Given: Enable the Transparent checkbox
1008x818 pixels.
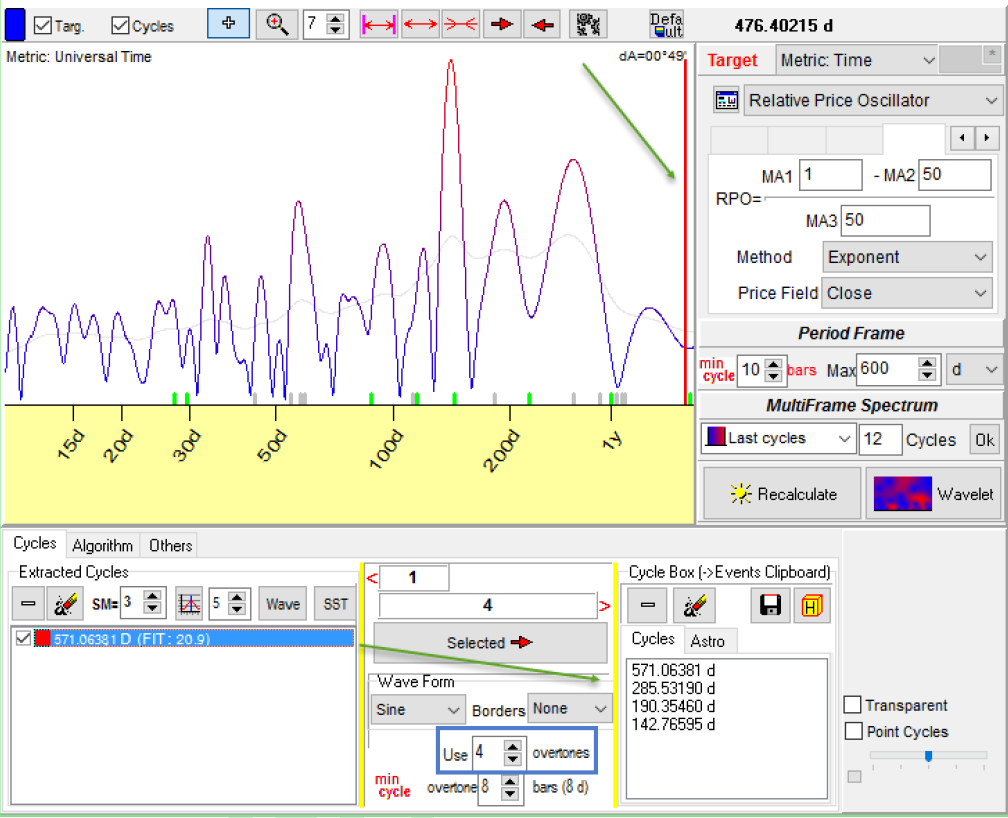Looking at the screenshot, I should [x=852, y=705].
